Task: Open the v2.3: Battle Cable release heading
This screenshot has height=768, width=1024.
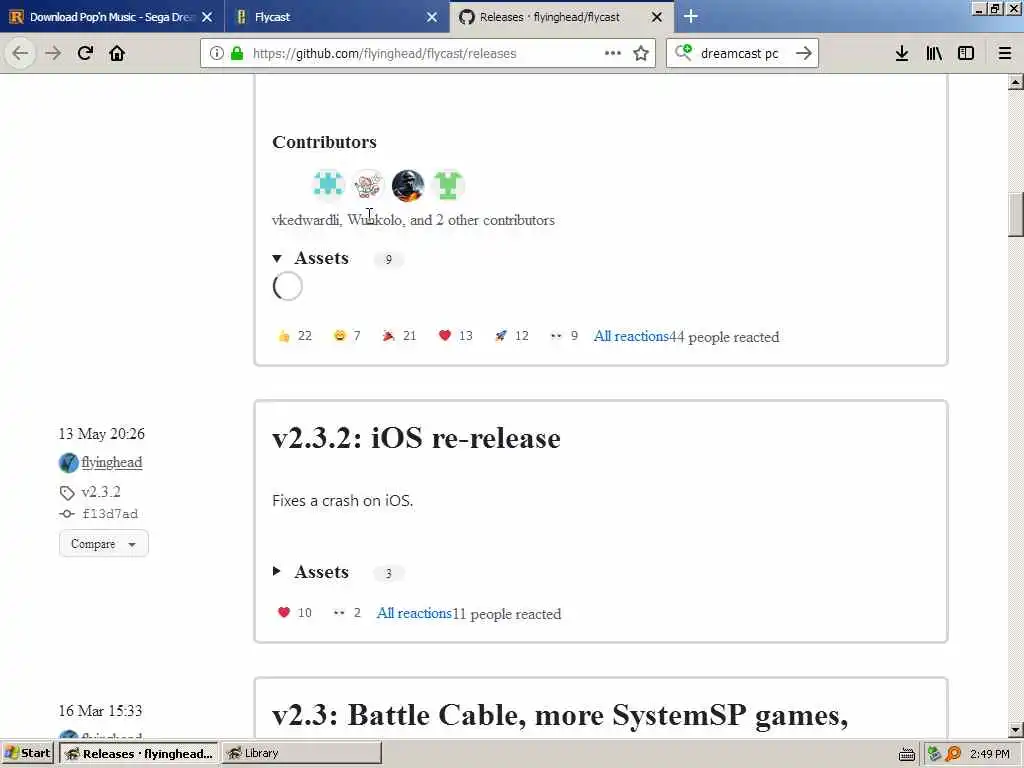Action: [560, 715]
